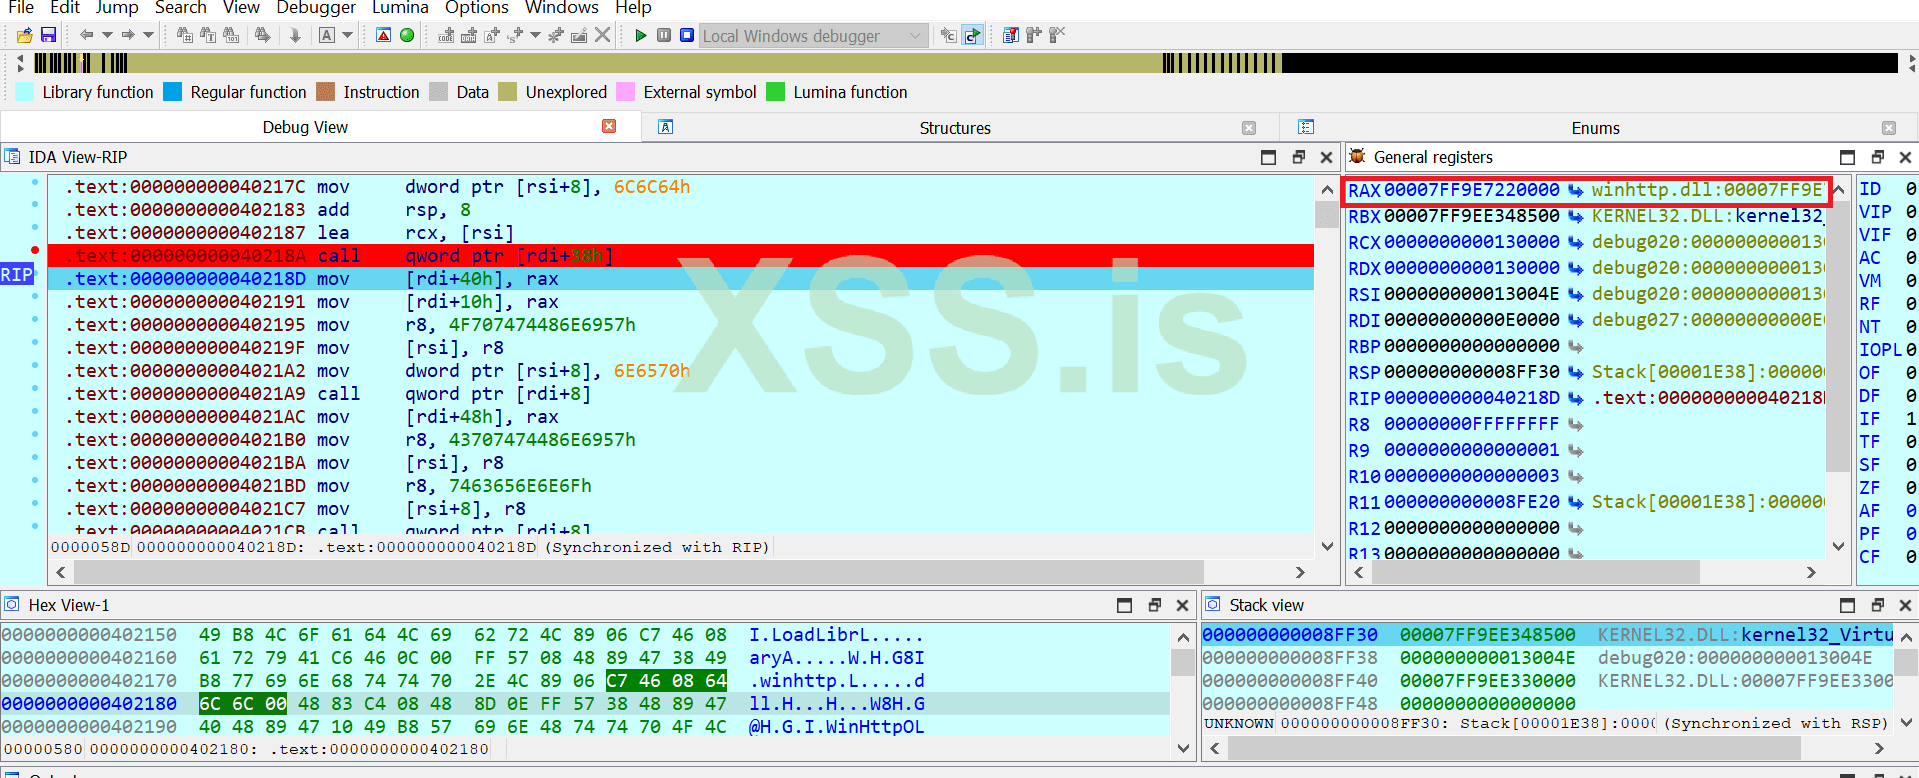The height and width of the screenshot is (778, 1919).
Task: Follow the jump arrow next to RBX
Action: click(1575, 216)
